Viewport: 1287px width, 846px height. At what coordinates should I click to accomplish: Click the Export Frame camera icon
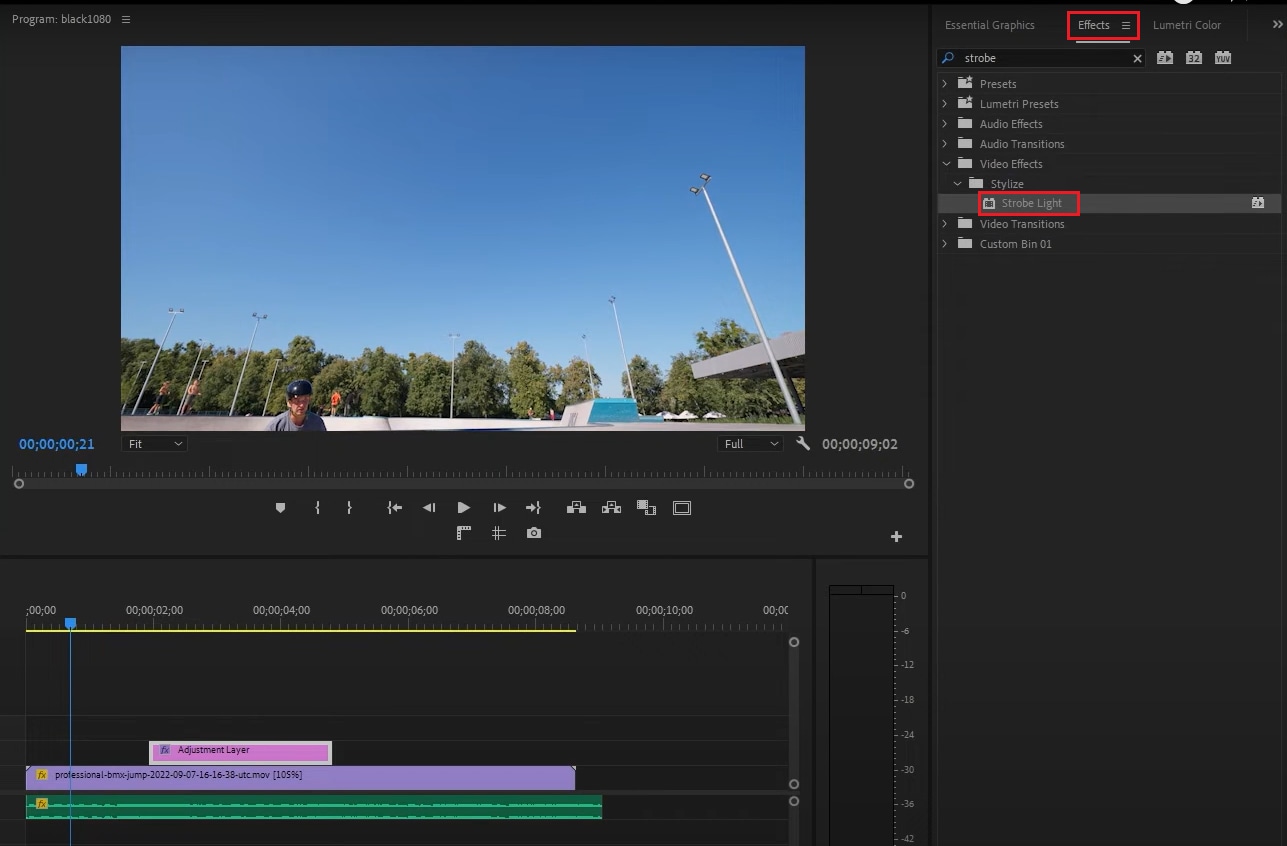(534, 534)
